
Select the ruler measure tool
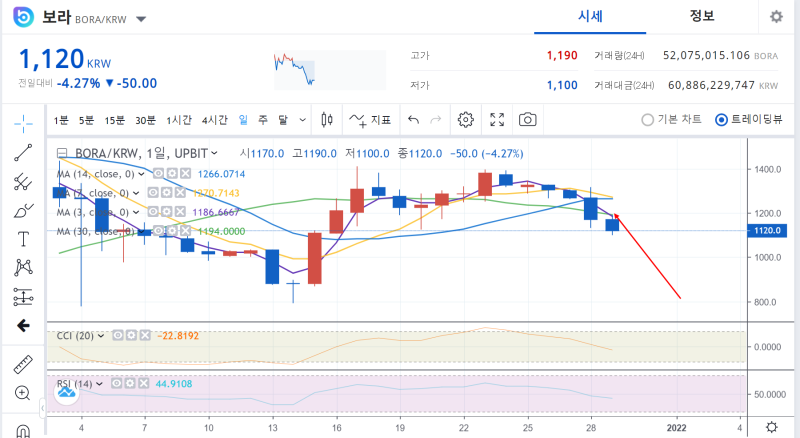tap(23, 364)
